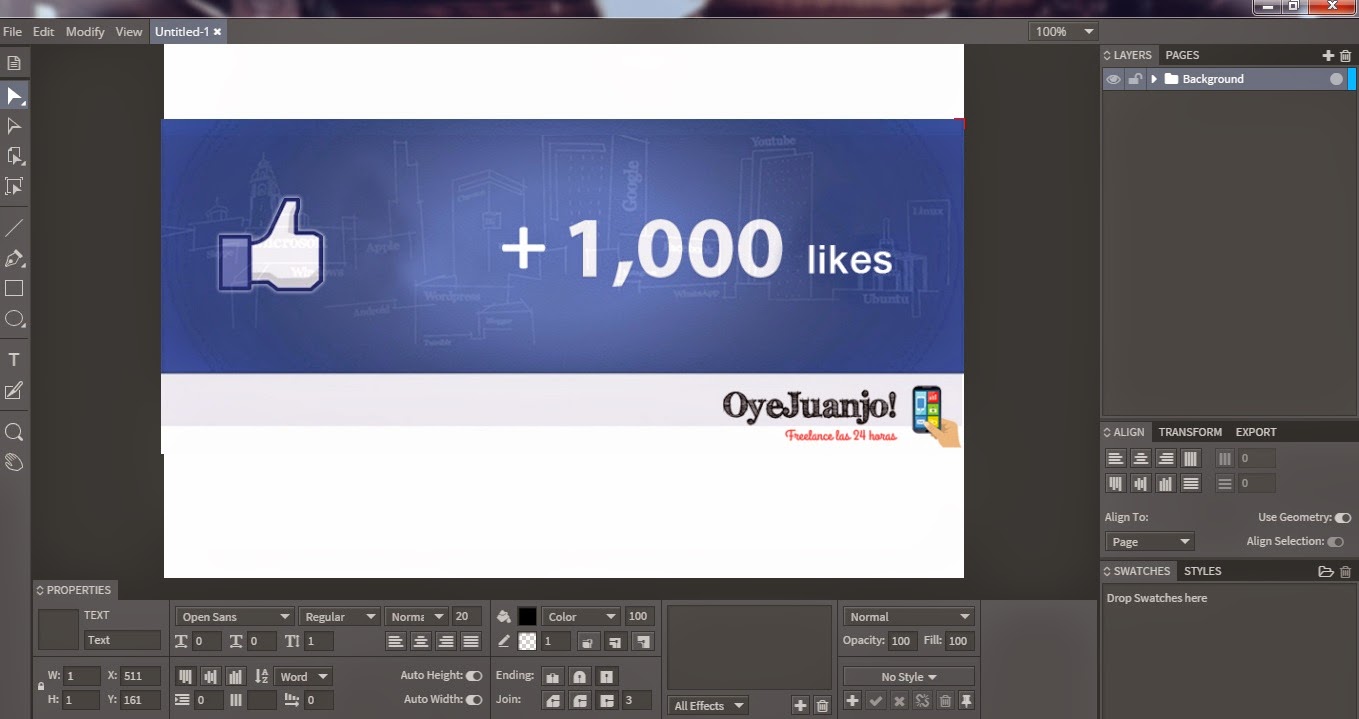This screenshot has height=719, width=1359.
Task: Select the Ellipse tool
Action: click(x=14, y=319)
